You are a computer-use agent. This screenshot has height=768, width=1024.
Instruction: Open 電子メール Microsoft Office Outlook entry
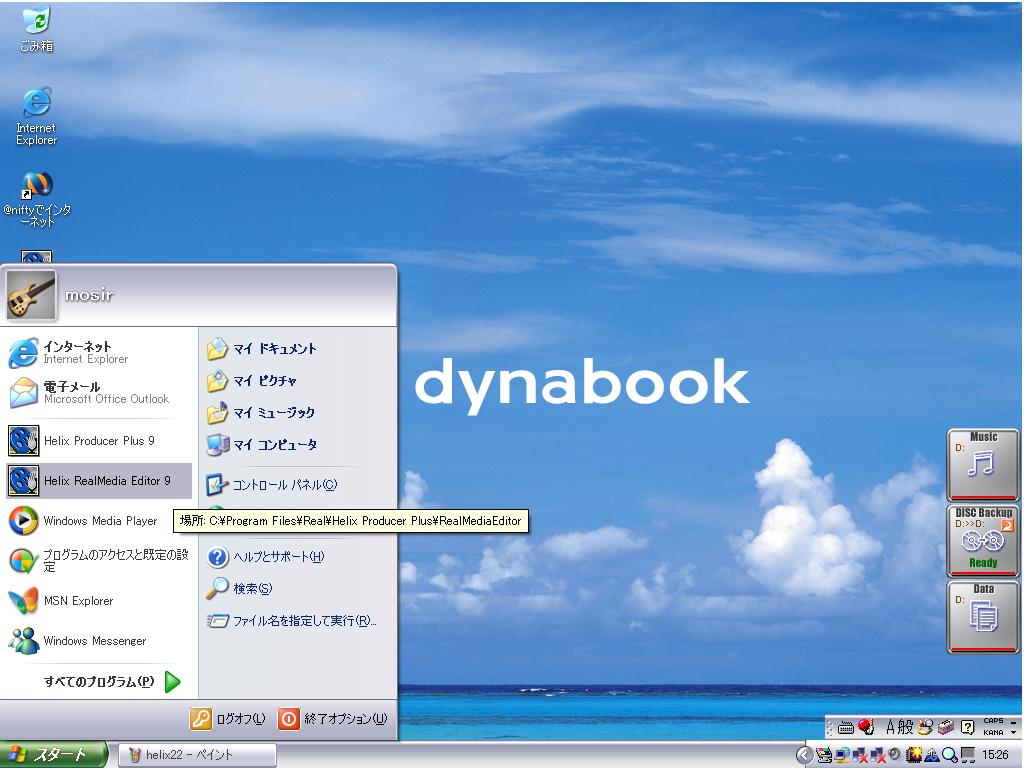[99, 392]
